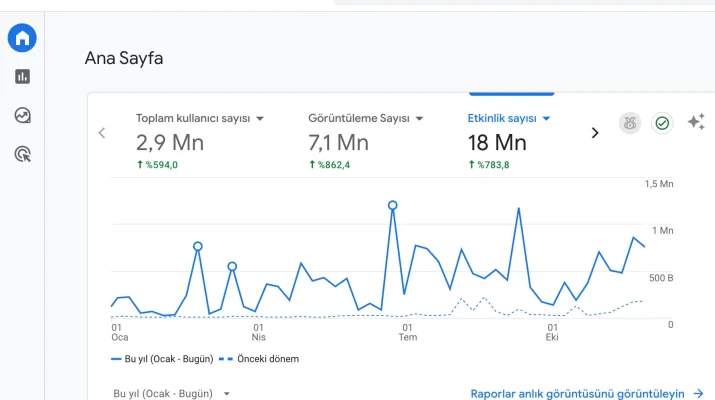Expand the Toplam kullanıcı sayısı metric dropdown
Viewport: 715px width, 400px height.
(260, 118)
